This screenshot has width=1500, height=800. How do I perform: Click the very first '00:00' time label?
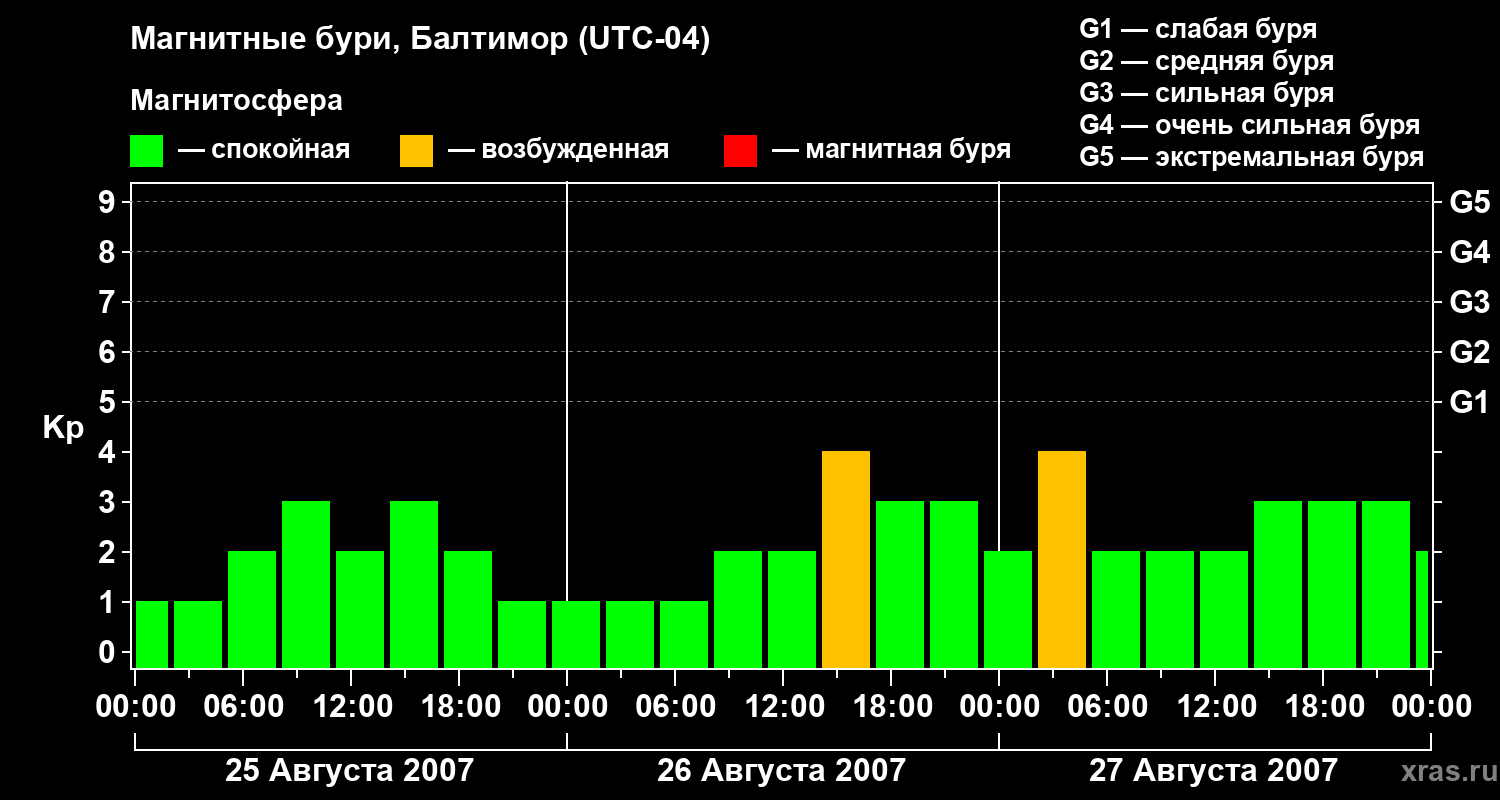135,707
